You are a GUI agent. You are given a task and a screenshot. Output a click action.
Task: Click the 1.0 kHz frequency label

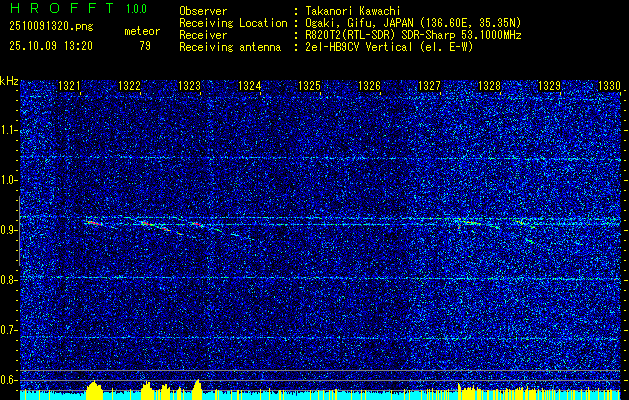point(9,180)
